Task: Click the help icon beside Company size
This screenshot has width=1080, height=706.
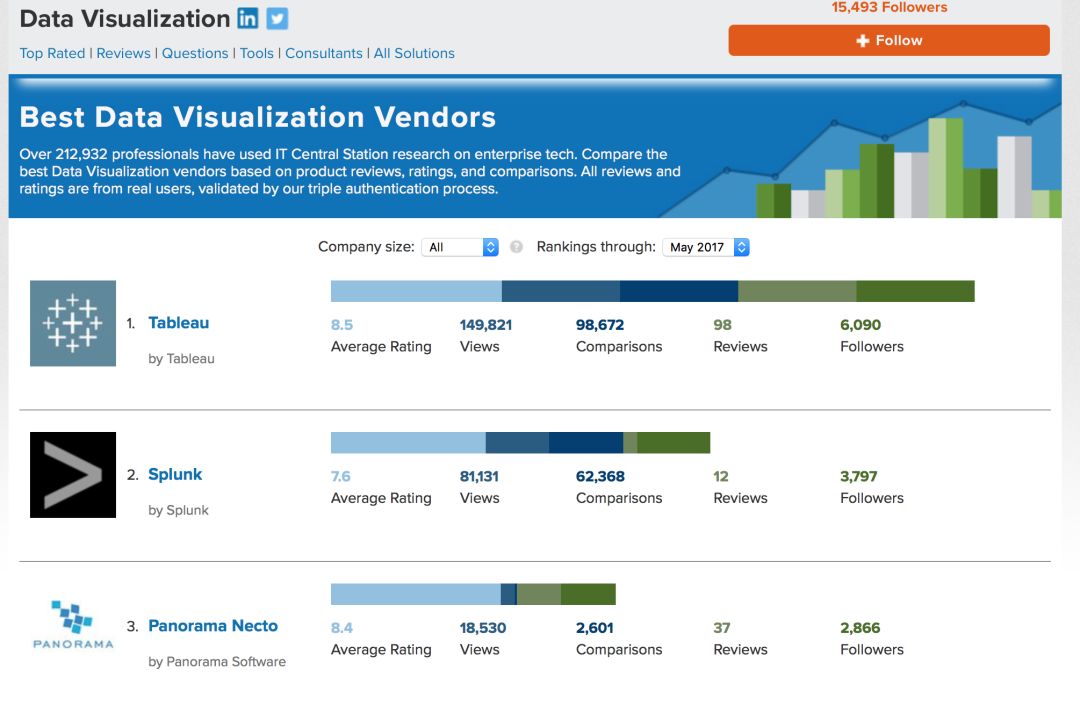Action: tap(516, 247)
